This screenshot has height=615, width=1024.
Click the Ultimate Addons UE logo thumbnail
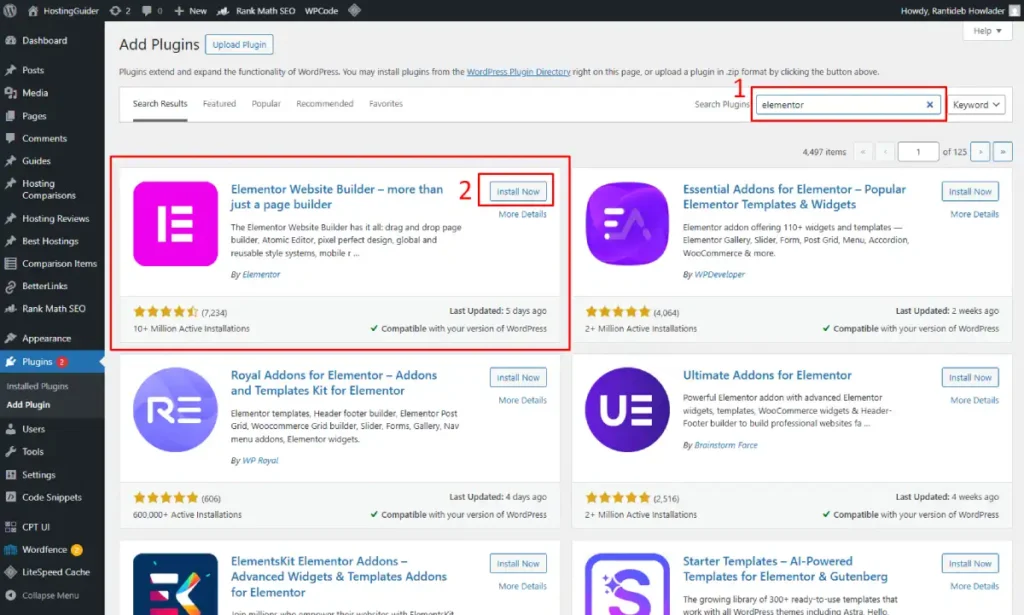[x=627, y=410]
